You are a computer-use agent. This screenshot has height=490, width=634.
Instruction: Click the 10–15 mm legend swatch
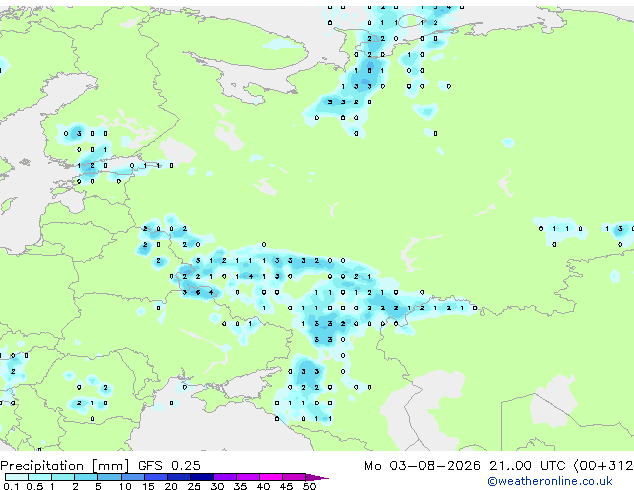click(132, 477)
